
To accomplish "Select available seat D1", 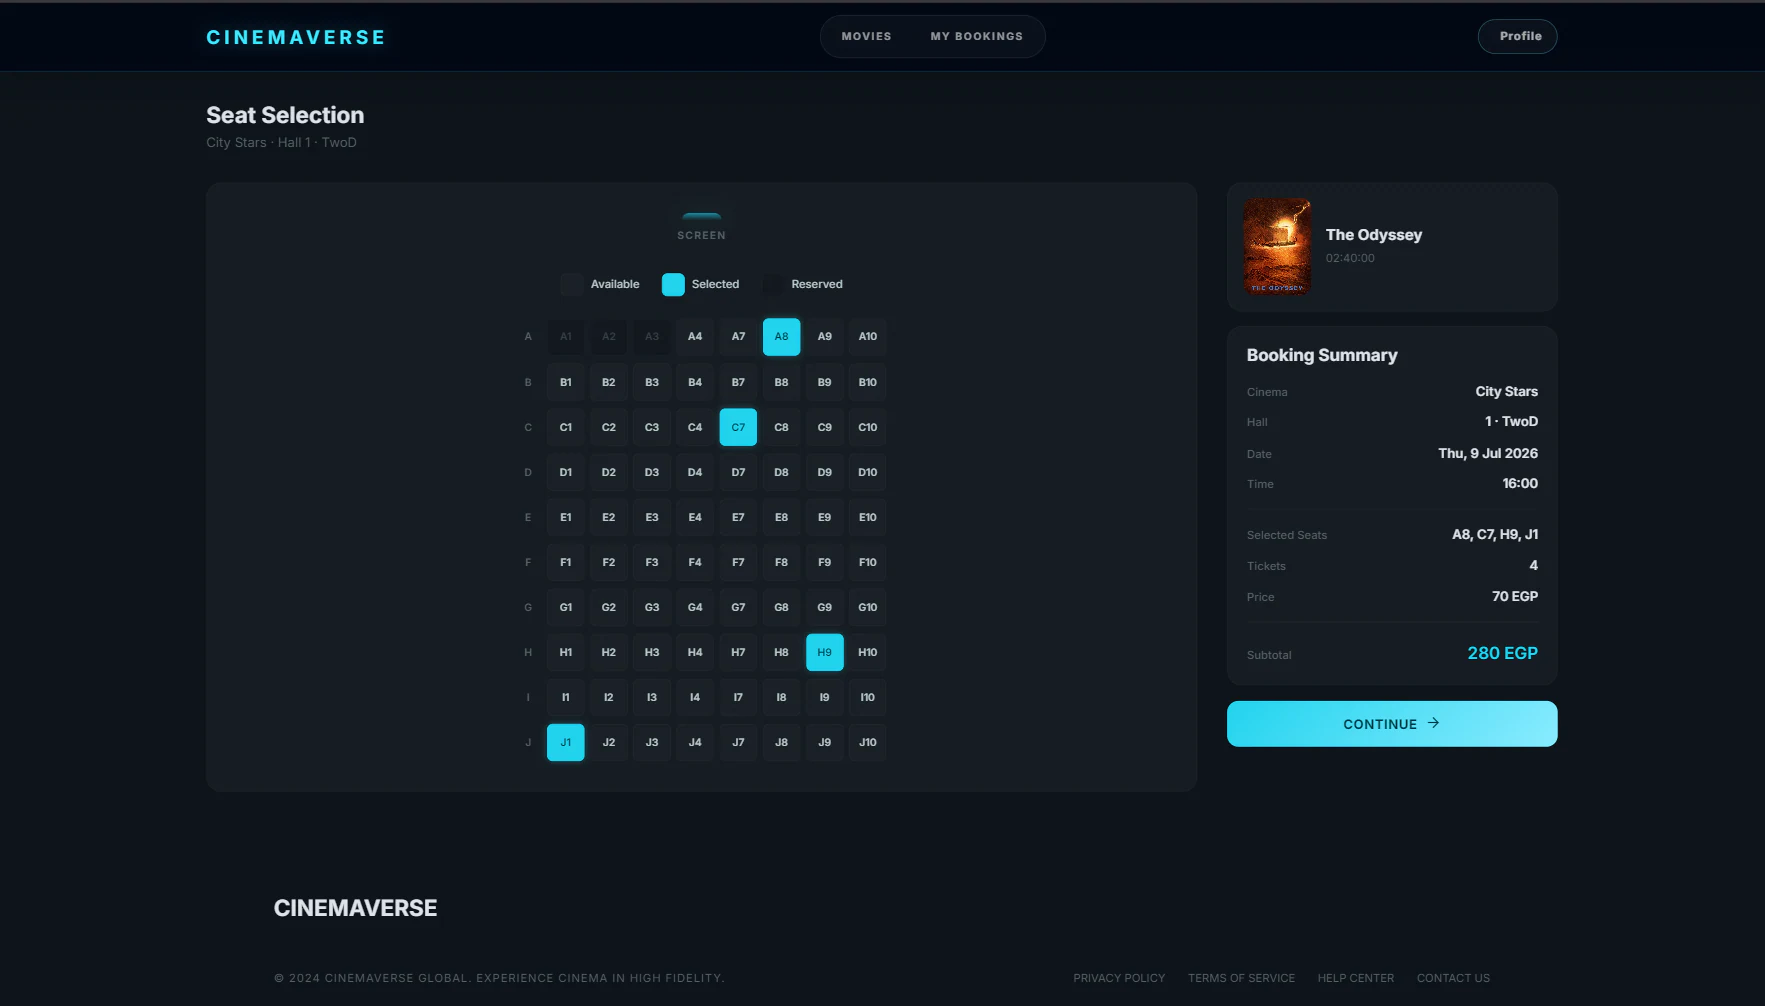I will (565, 472).
